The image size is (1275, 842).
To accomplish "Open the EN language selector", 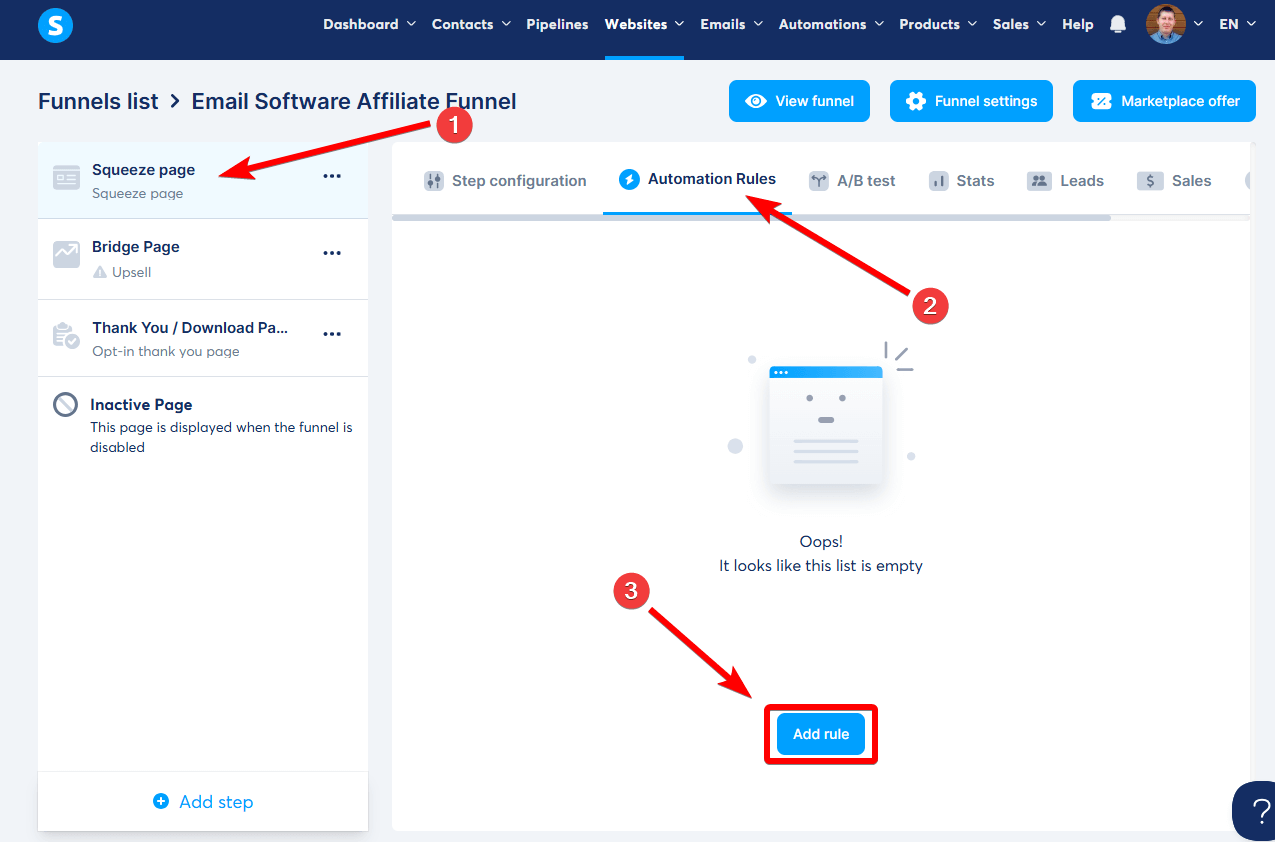I will coord(1237,24).
